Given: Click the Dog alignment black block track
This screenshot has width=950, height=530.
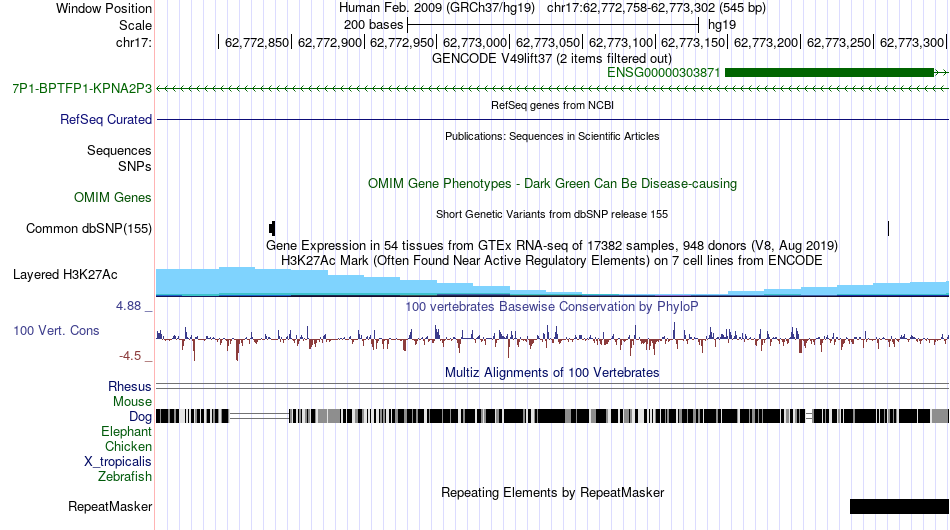Looking at the screenshot, I should tap(552, 416).
